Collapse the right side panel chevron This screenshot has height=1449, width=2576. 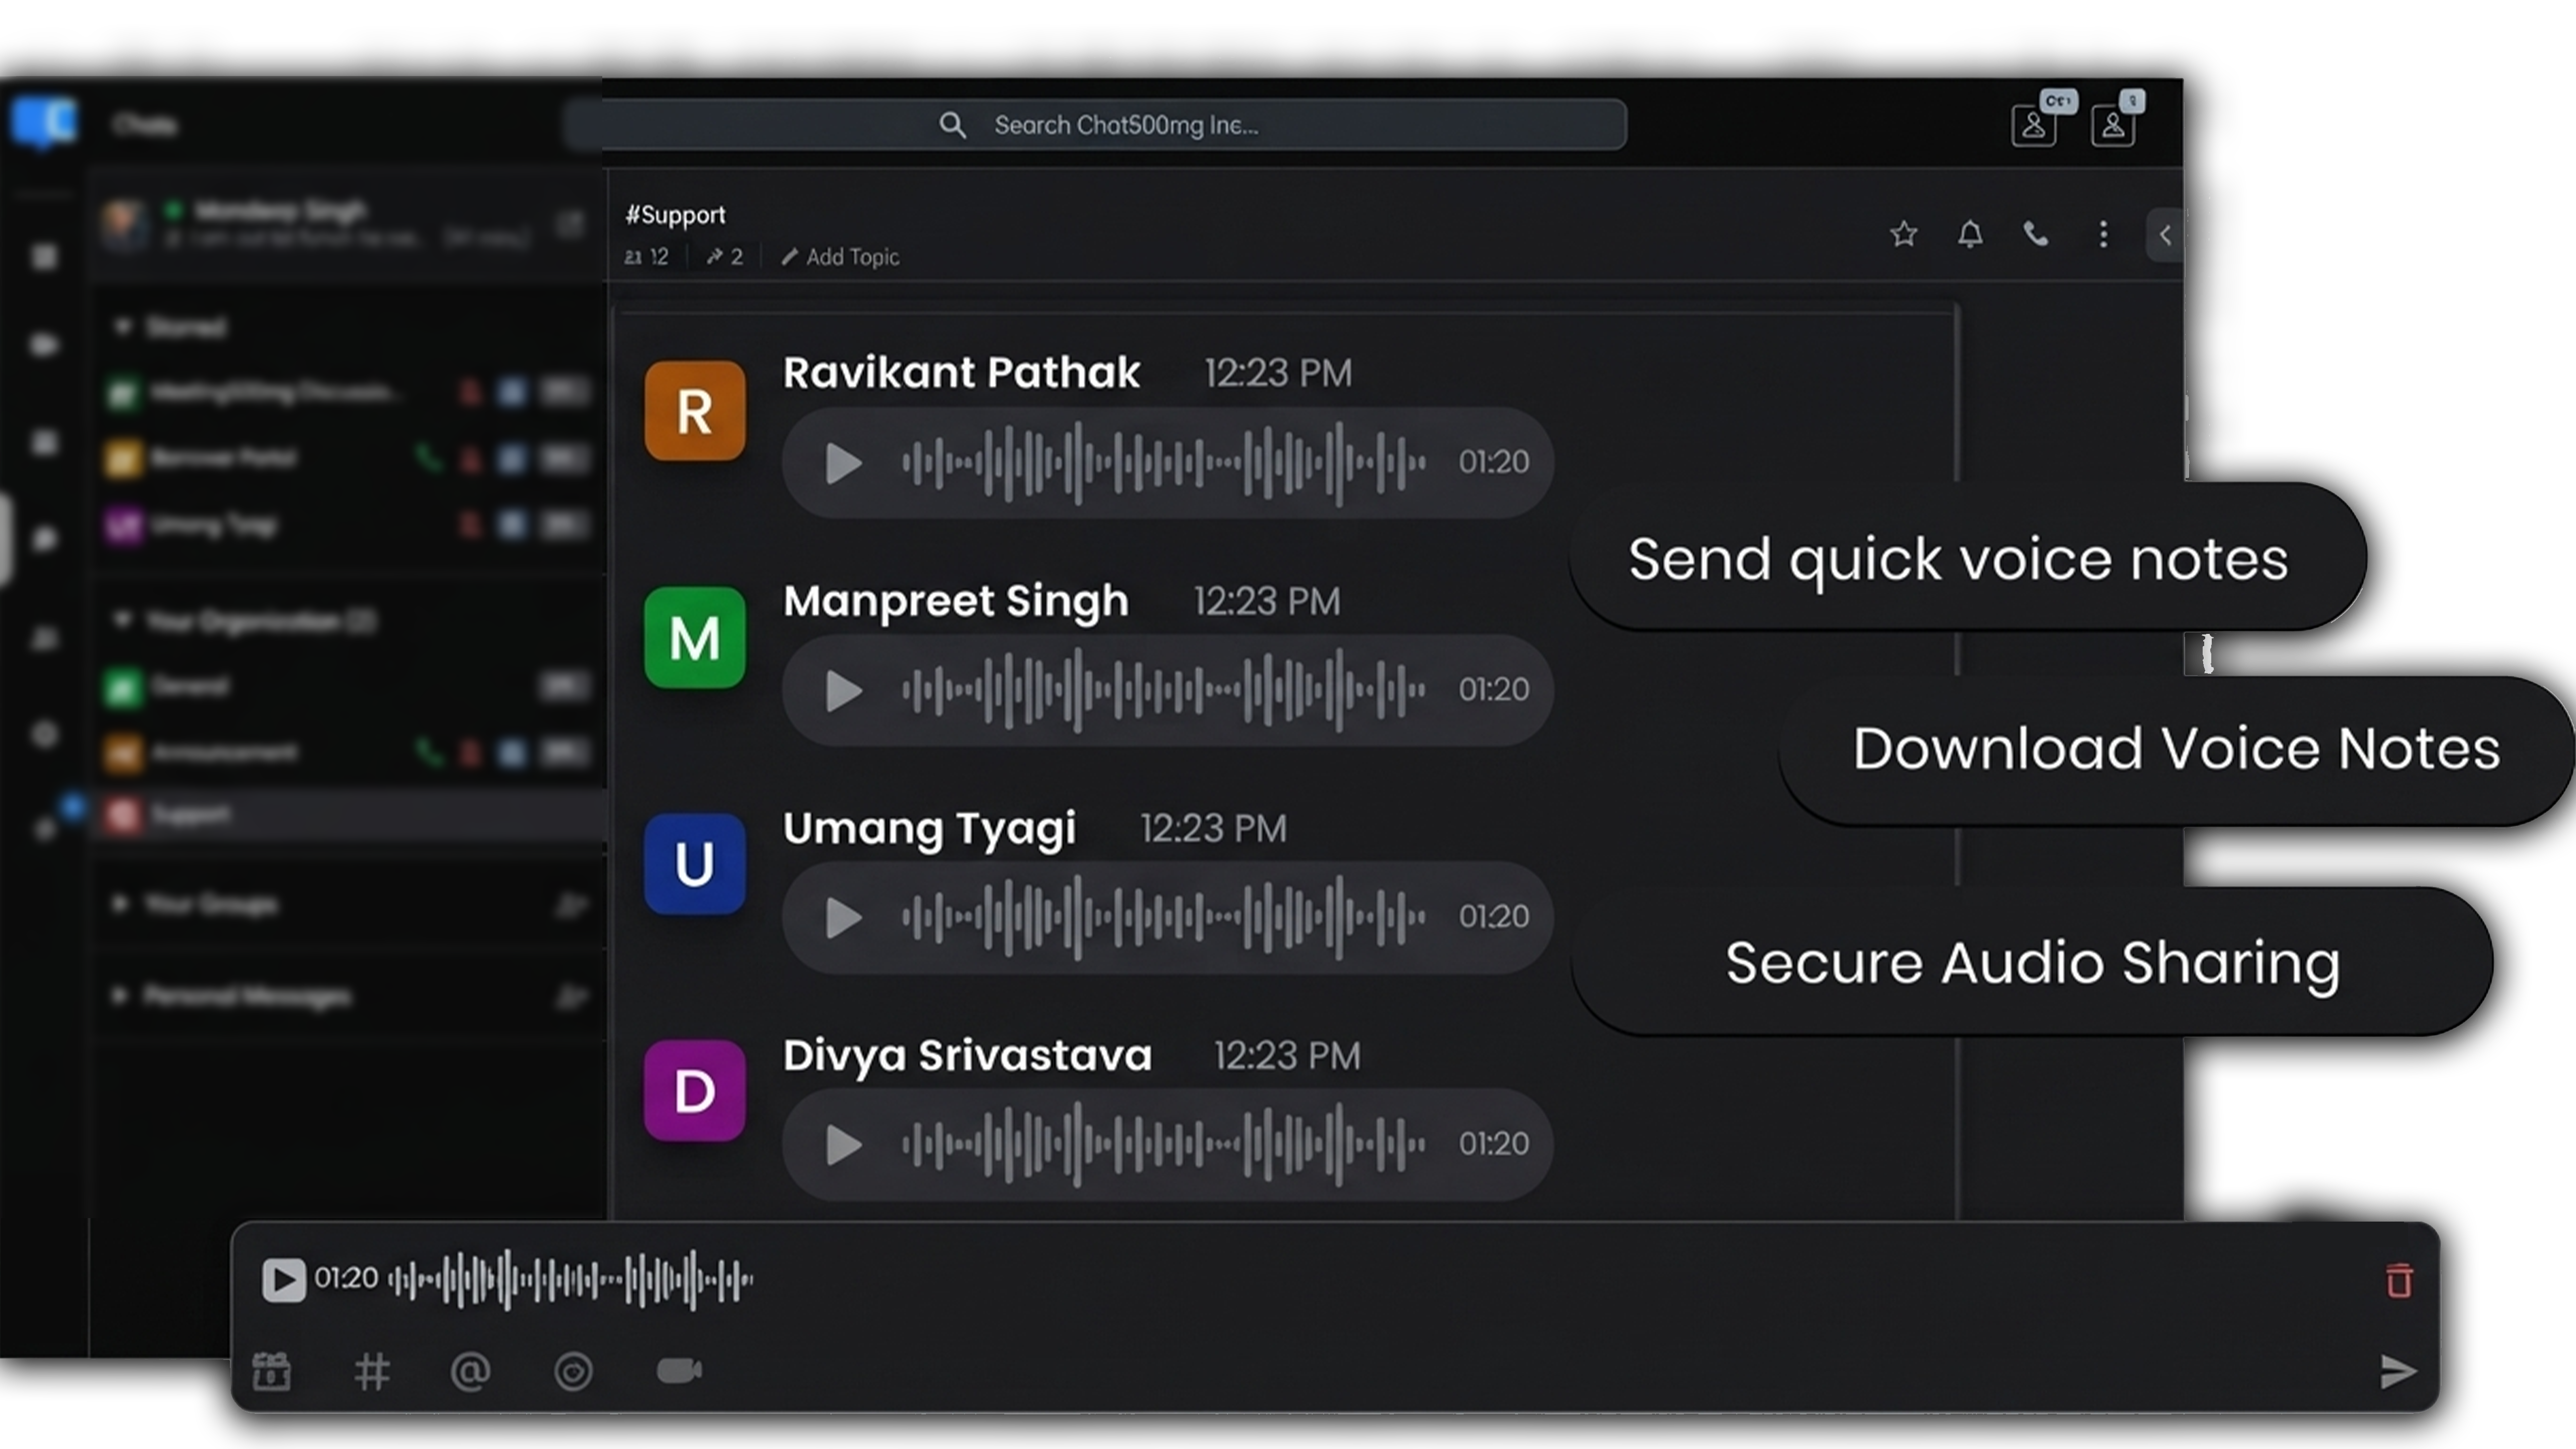[2164, 235]
